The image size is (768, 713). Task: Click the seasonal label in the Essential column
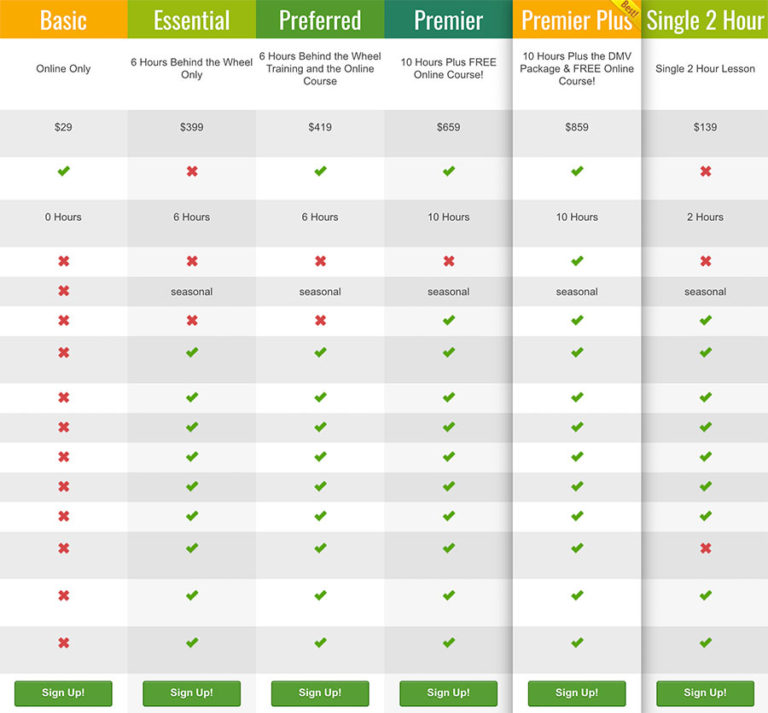(x=192, y=292)
